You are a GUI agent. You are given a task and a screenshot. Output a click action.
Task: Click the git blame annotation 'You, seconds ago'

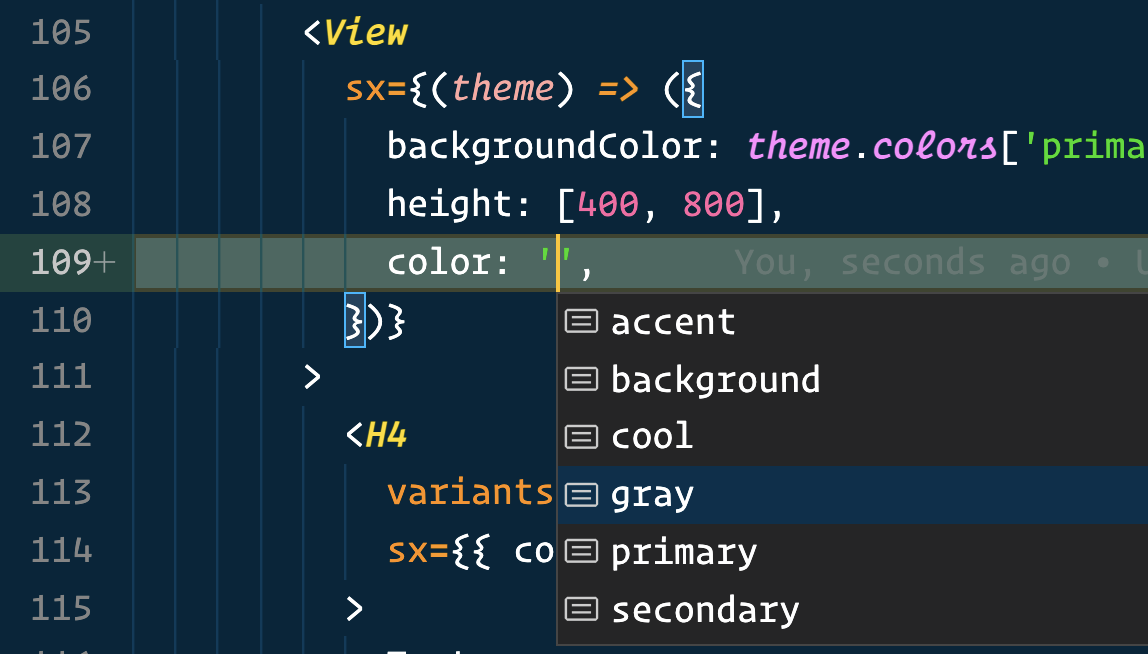pyautogui.click(x=902, y=262)
